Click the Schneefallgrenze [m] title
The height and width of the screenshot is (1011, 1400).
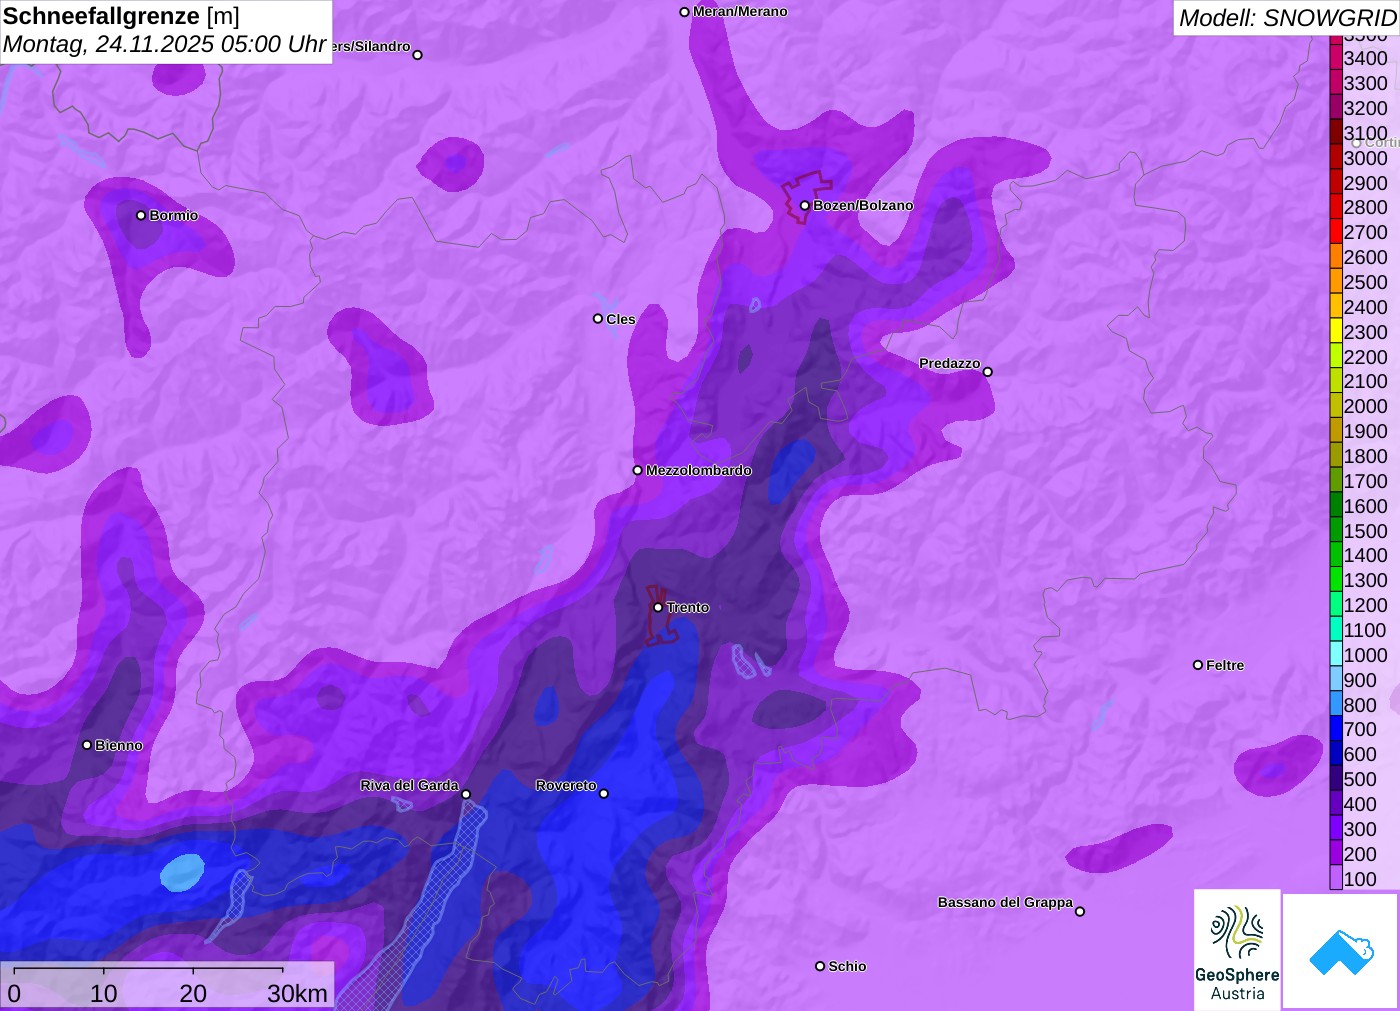pos(121,16)
